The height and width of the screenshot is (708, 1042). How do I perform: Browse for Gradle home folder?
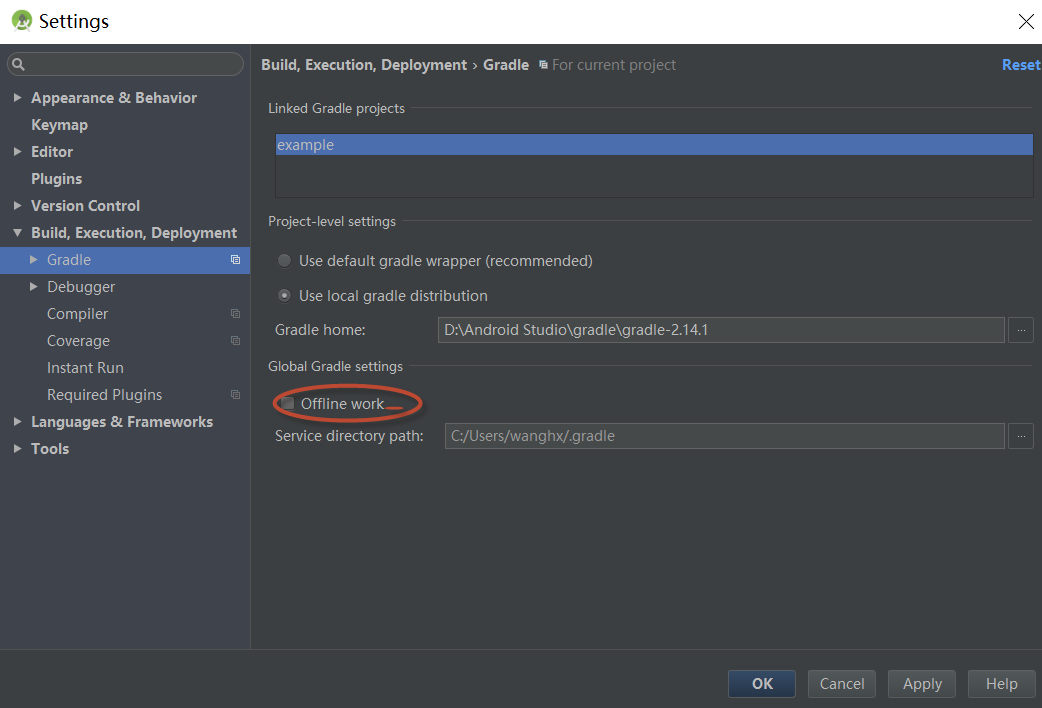[x=1020, y=330]
